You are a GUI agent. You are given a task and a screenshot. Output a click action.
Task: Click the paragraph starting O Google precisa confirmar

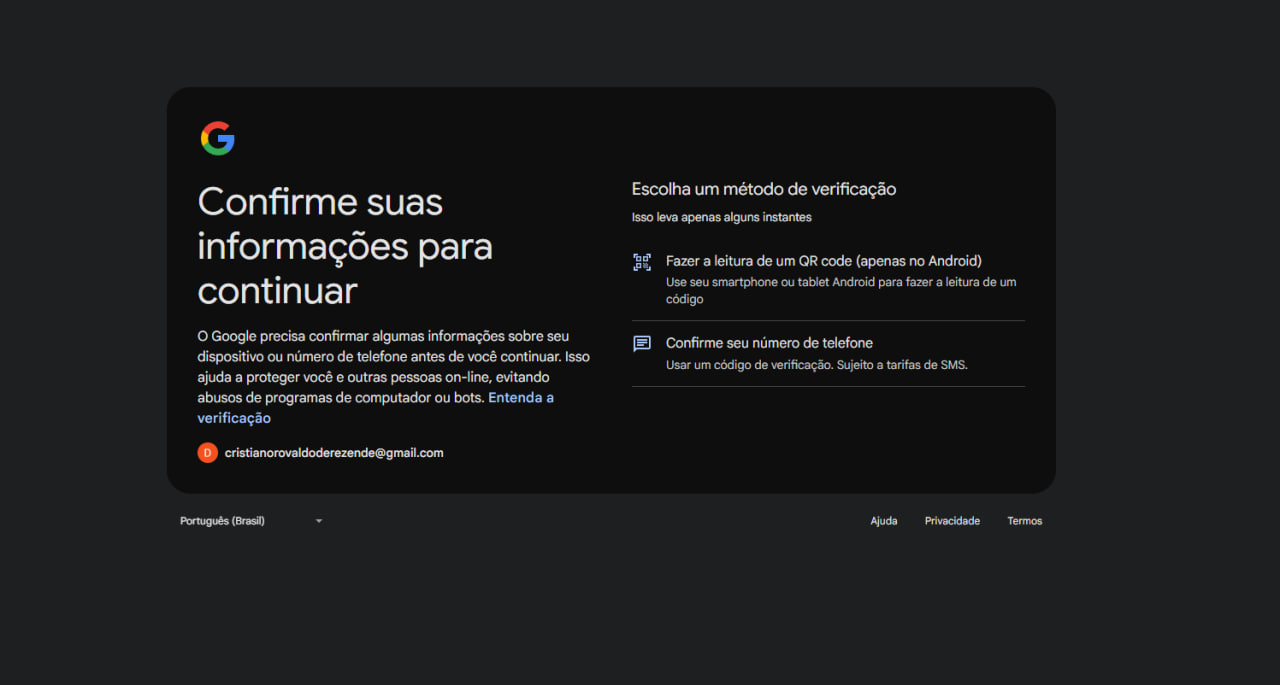click(x=394, y=377)
